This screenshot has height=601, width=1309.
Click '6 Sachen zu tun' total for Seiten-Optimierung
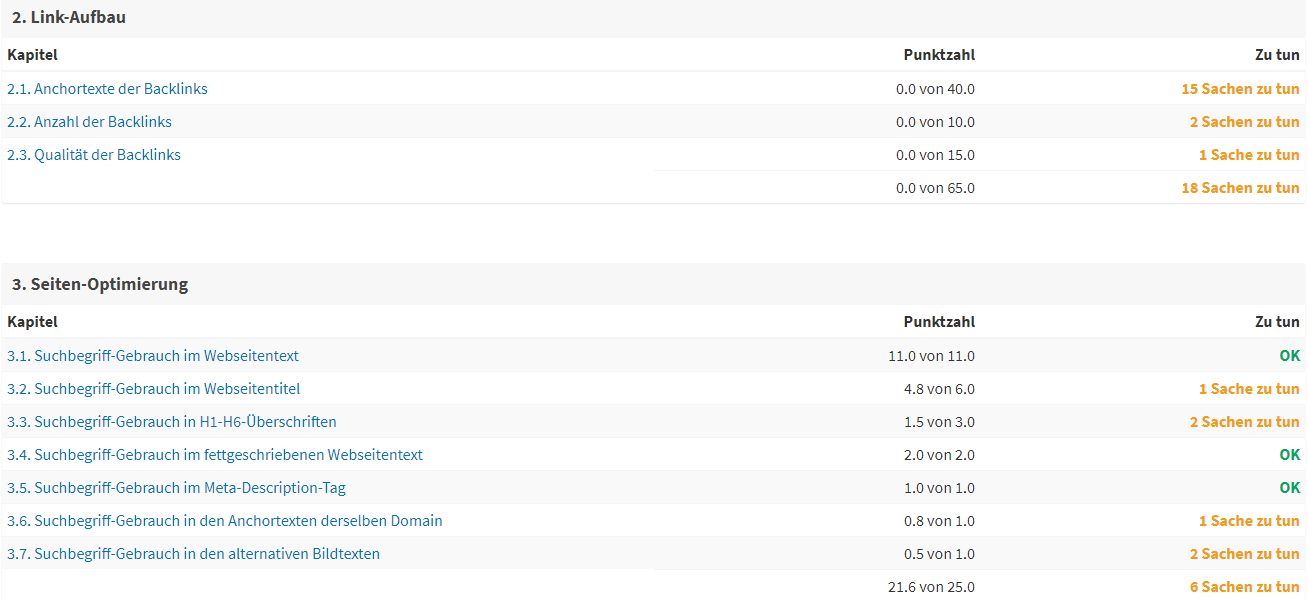pos(1244,587)
